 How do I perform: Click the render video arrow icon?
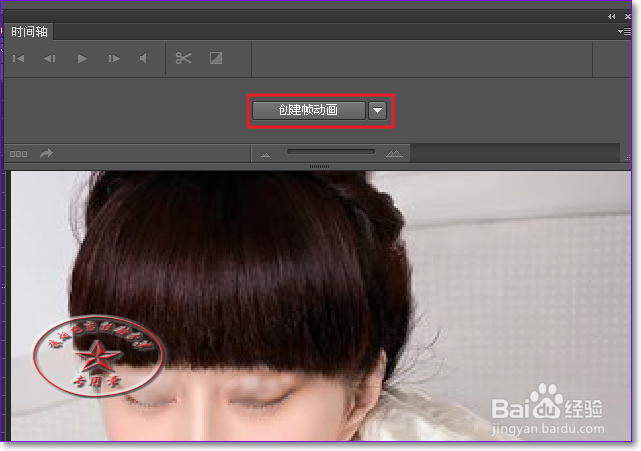47,153
